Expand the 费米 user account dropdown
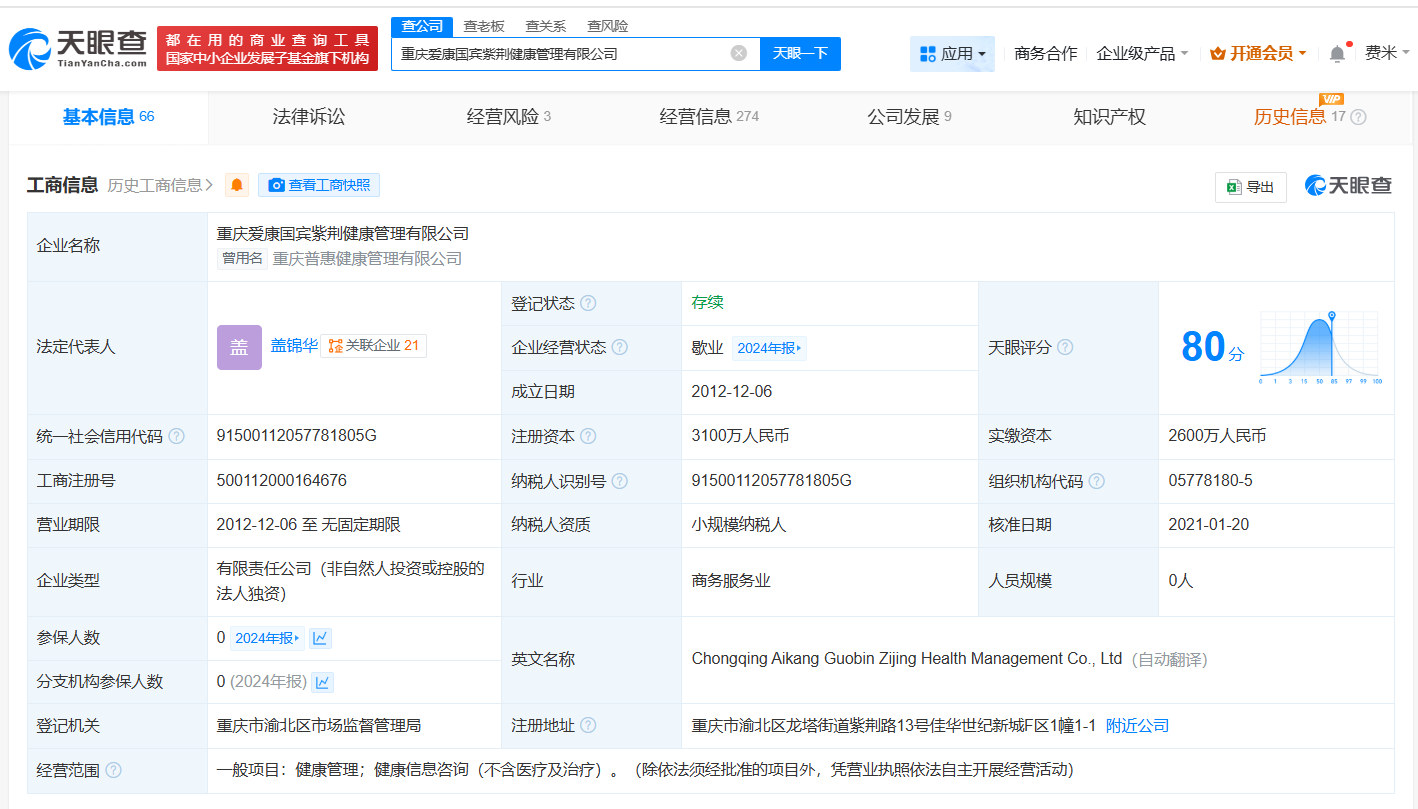1418x809 pixels. (x=1383, y=52)
